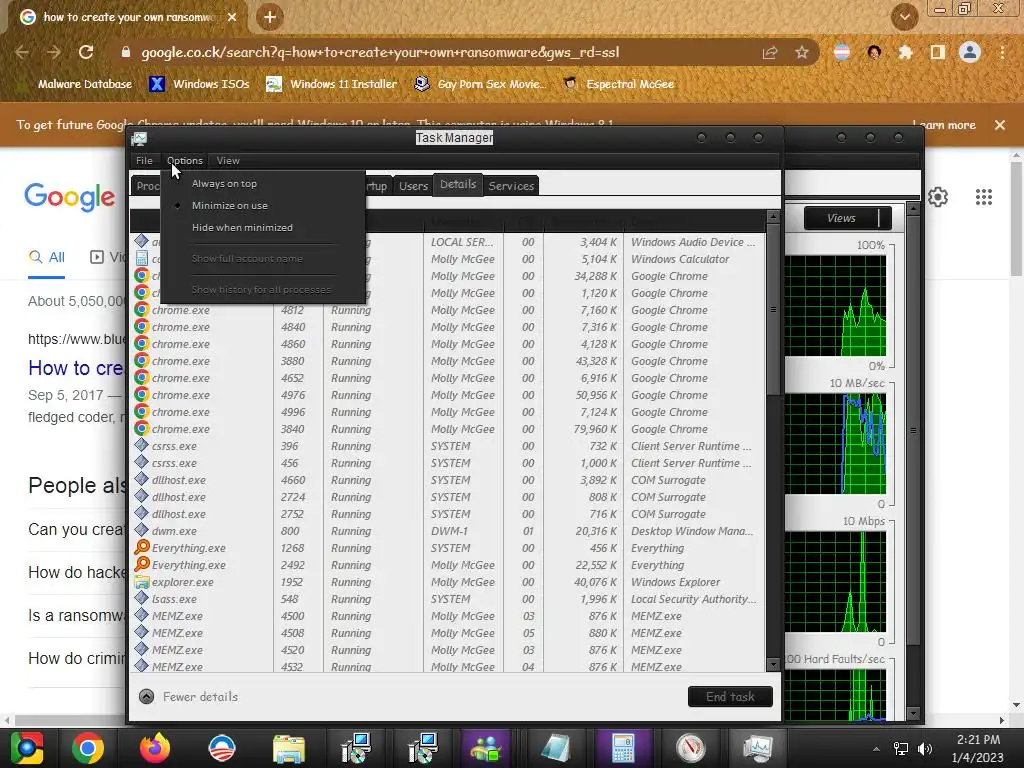Click Learn more in update bar
Image resolution: width=1024 pixels, height=768 pixels.
pos(944,125)
